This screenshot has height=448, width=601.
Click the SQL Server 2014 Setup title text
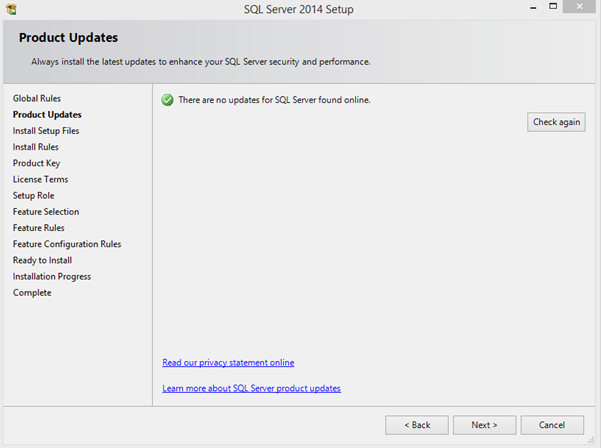[299, 9]
